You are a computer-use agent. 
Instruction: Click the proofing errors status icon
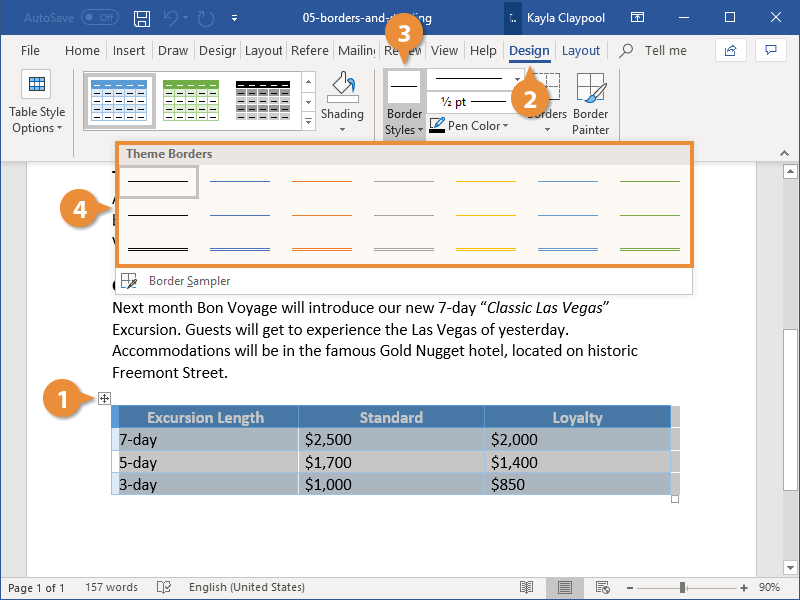[163, 587]
